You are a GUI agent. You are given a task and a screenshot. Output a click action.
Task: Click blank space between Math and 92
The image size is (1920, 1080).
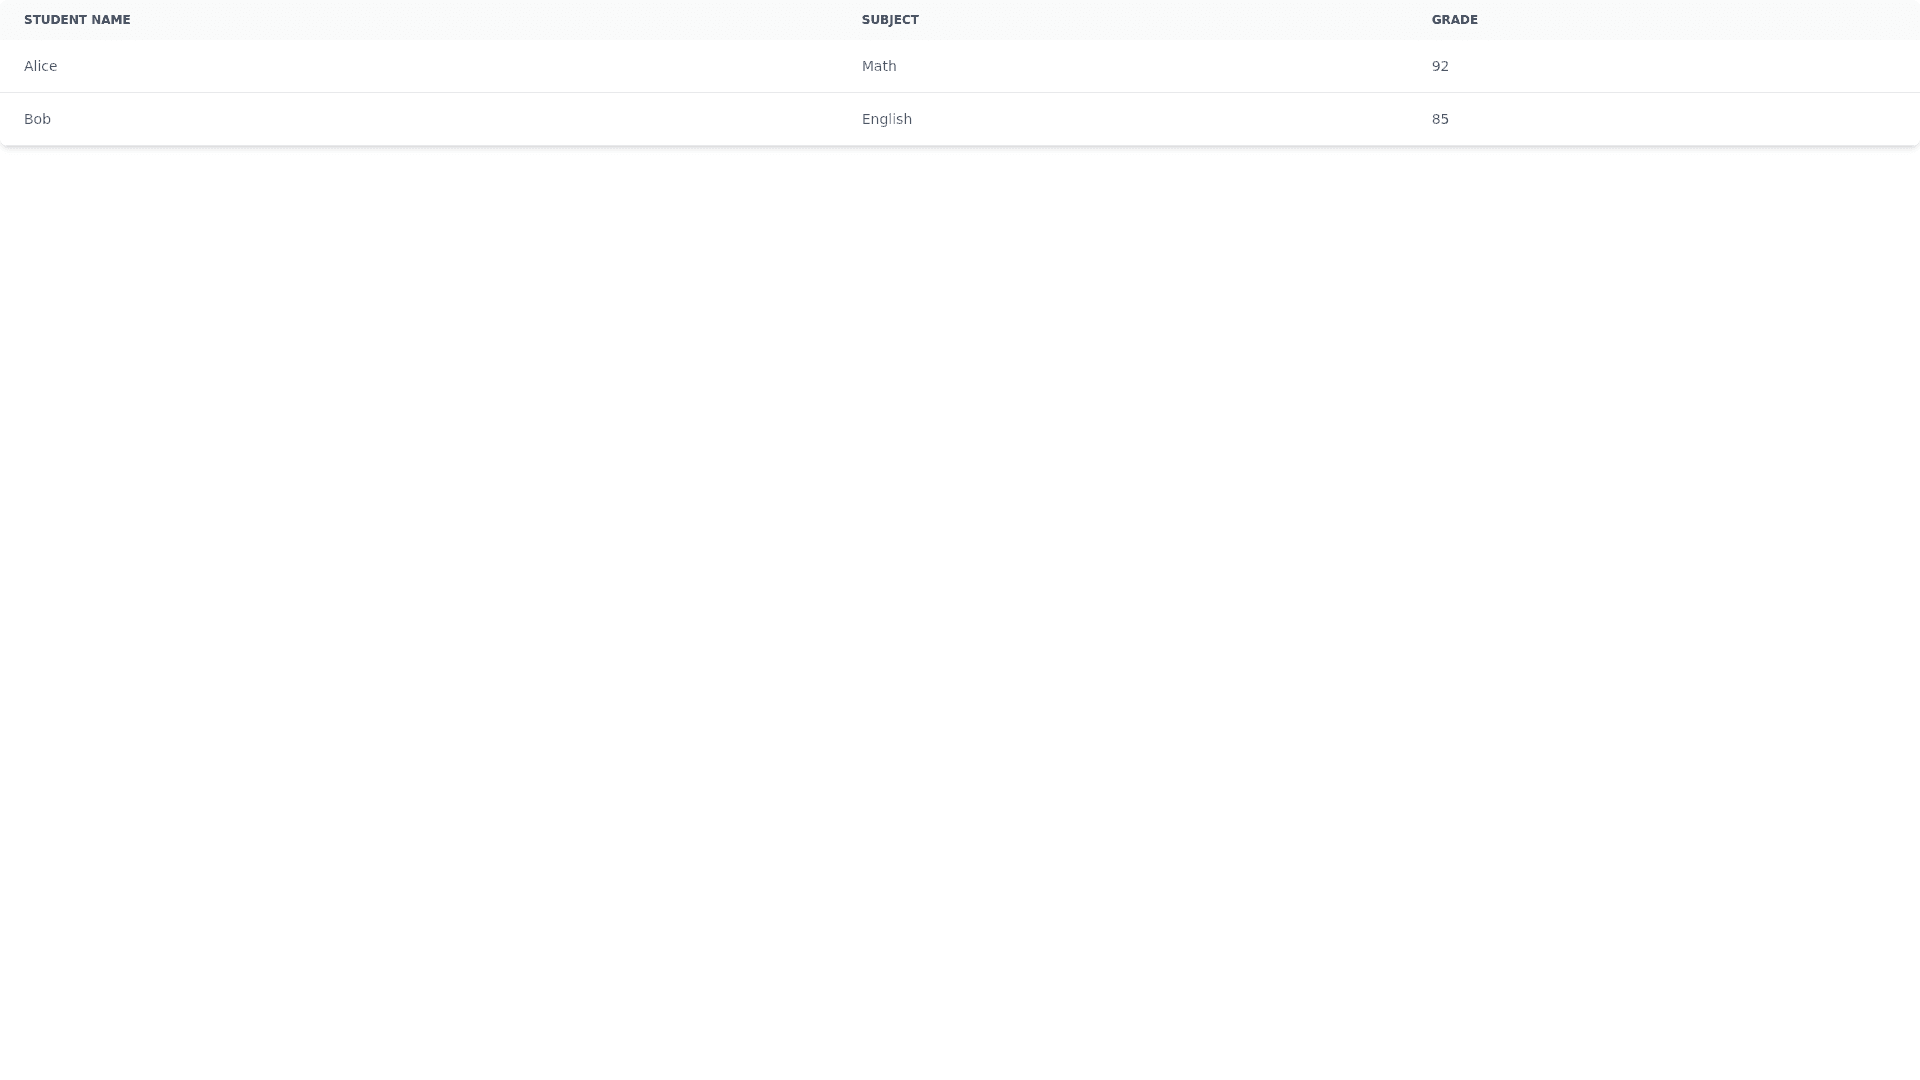coord(1160,66)
